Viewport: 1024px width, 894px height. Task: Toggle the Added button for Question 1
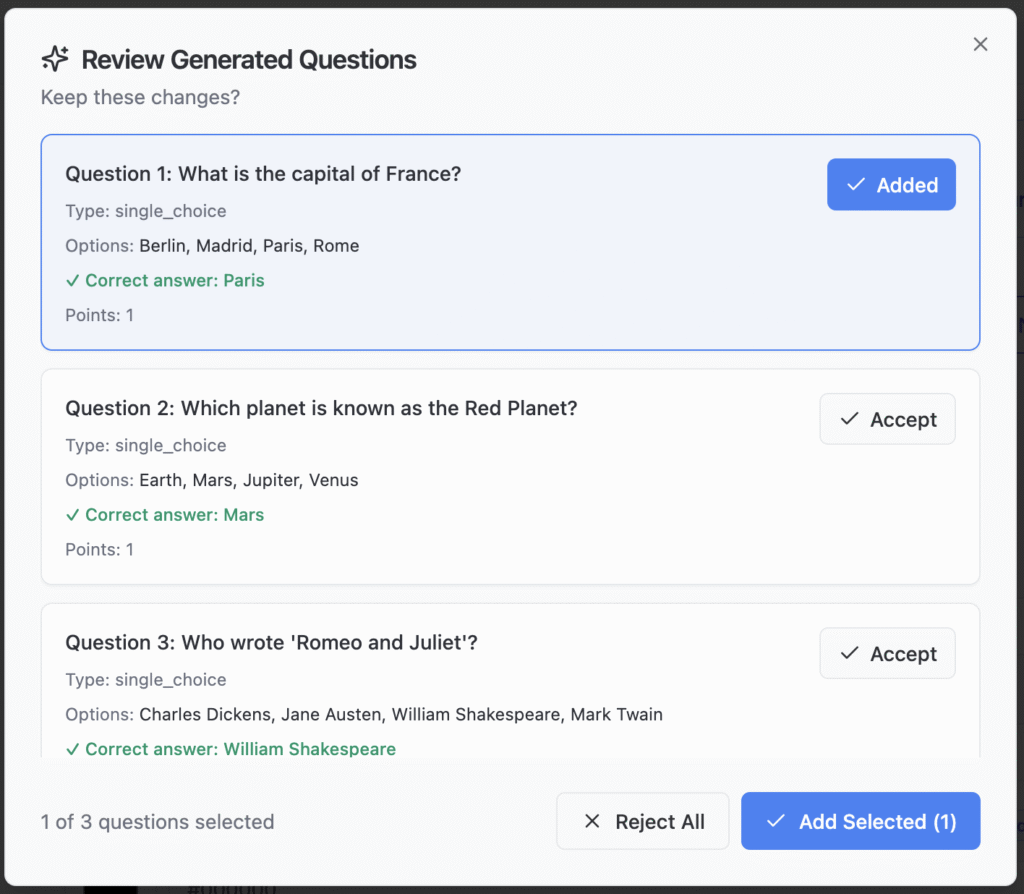890,185
